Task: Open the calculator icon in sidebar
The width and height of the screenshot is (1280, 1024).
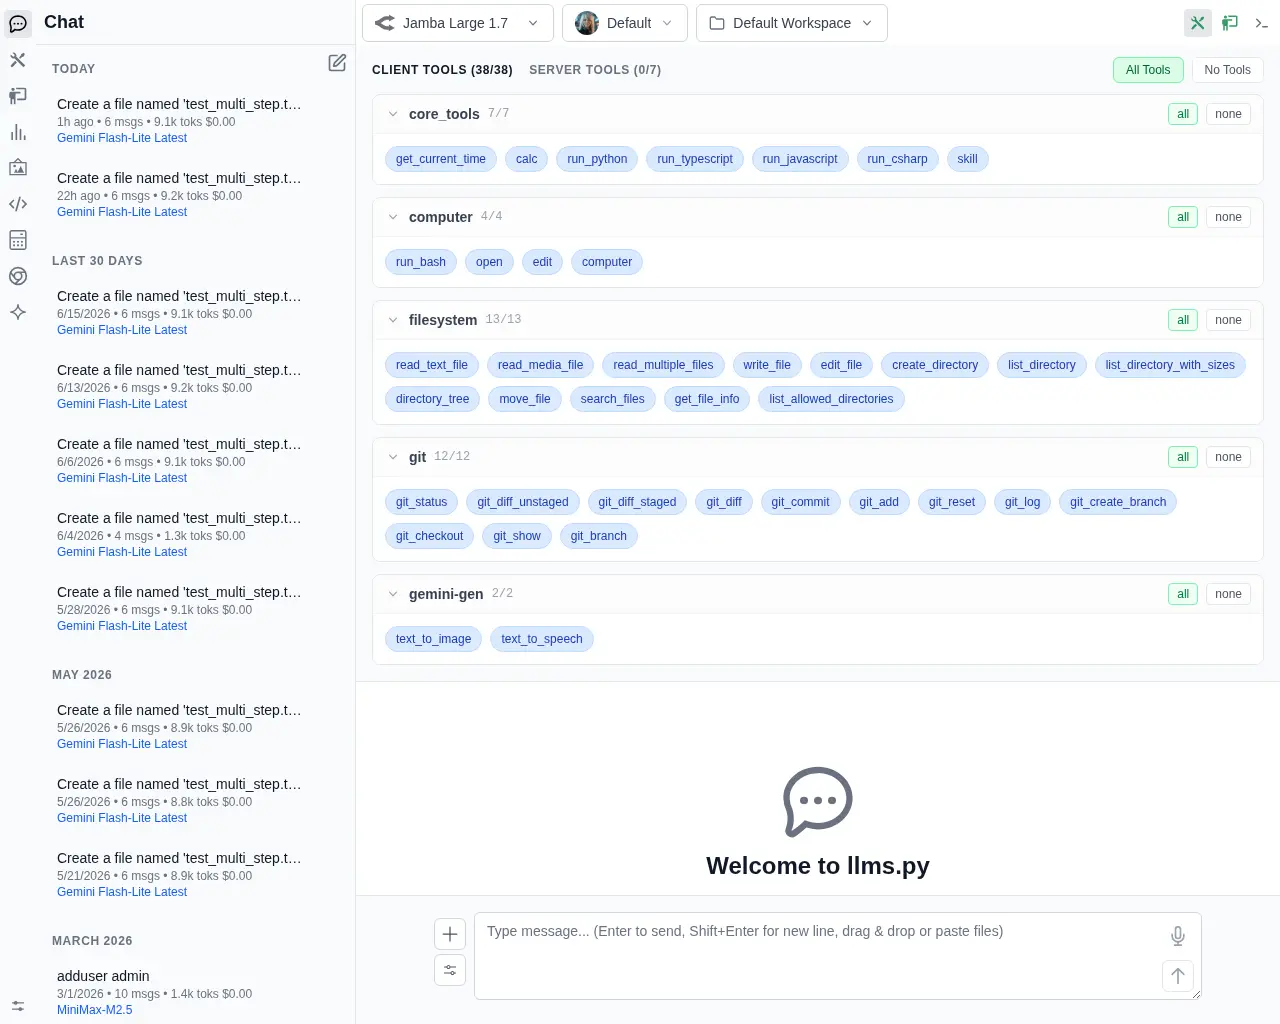Action: click(18, 240)
